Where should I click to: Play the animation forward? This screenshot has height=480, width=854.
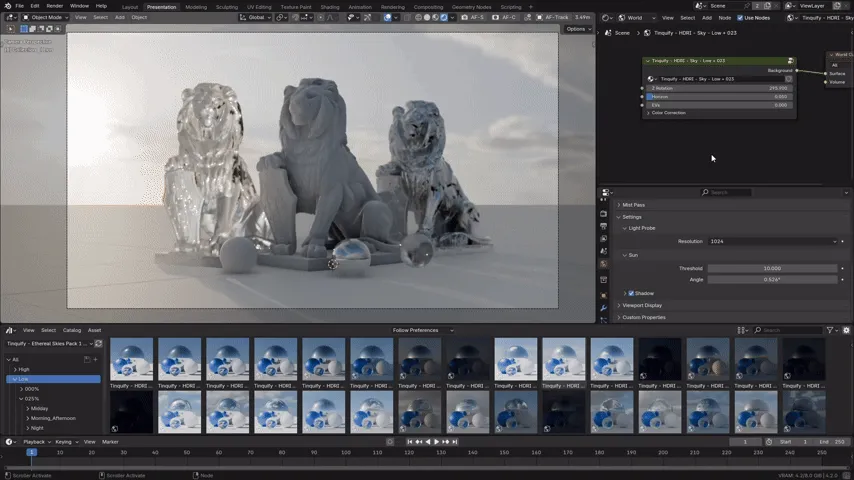(x=436, y=442)
